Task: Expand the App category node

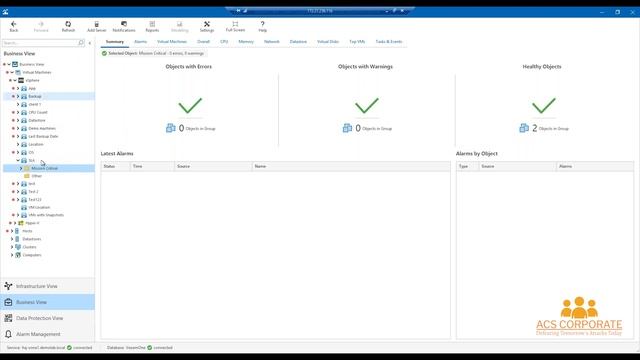Action: click(18, 89)
